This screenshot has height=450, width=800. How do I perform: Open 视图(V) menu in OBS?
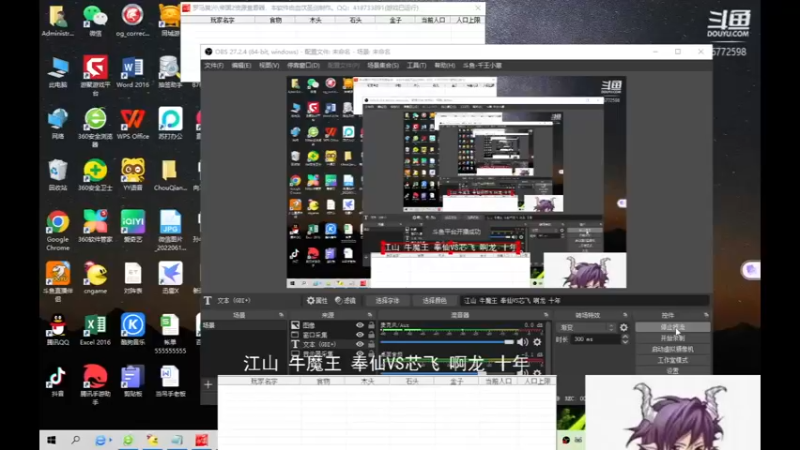pos(269,65)
